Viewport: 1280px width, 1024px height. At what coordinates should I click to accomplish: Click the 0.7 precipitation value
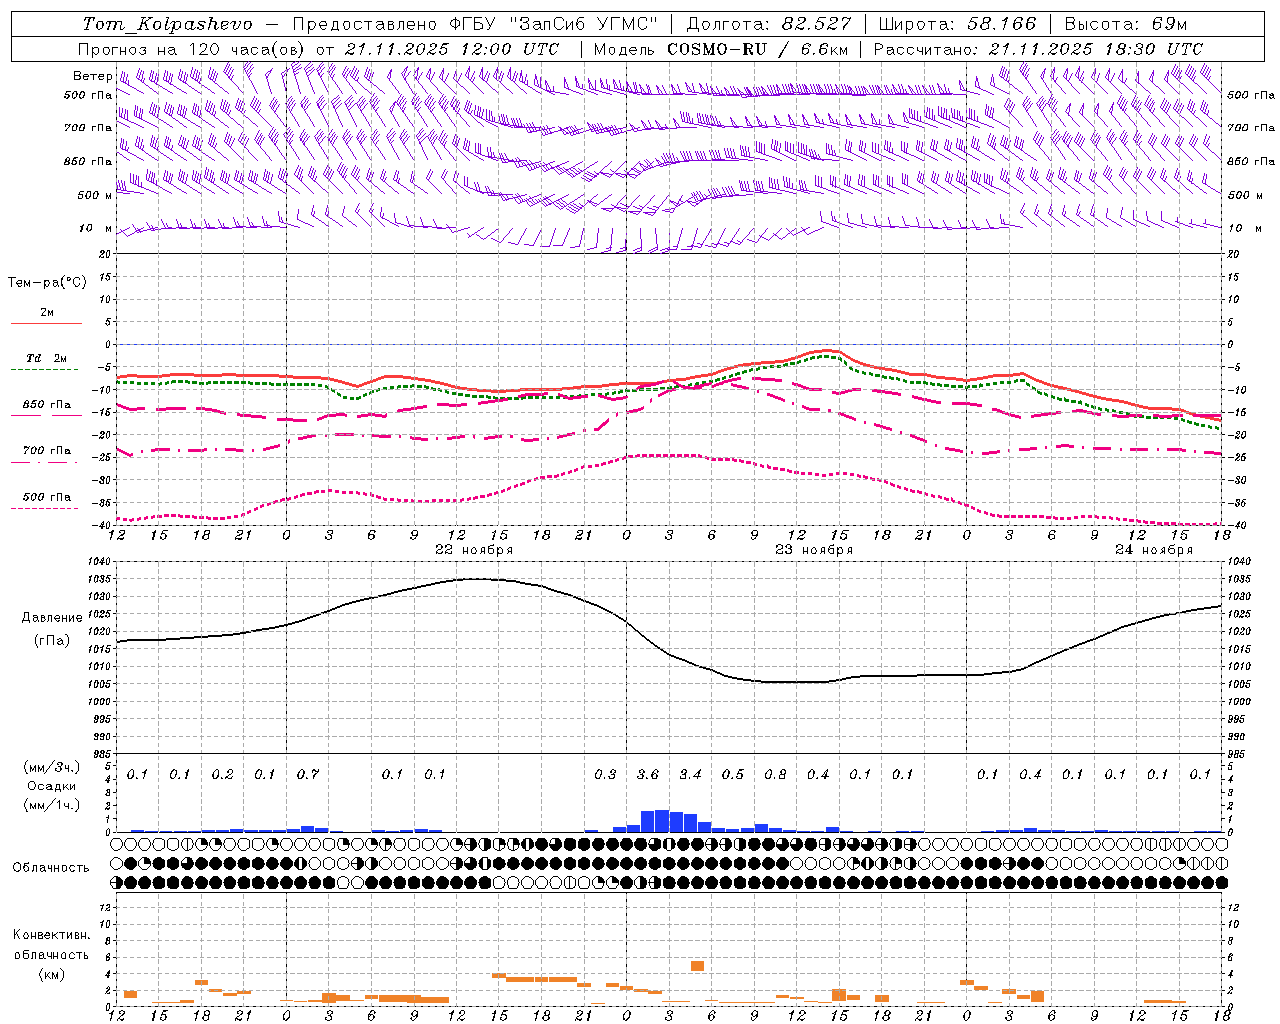[308, 775]
